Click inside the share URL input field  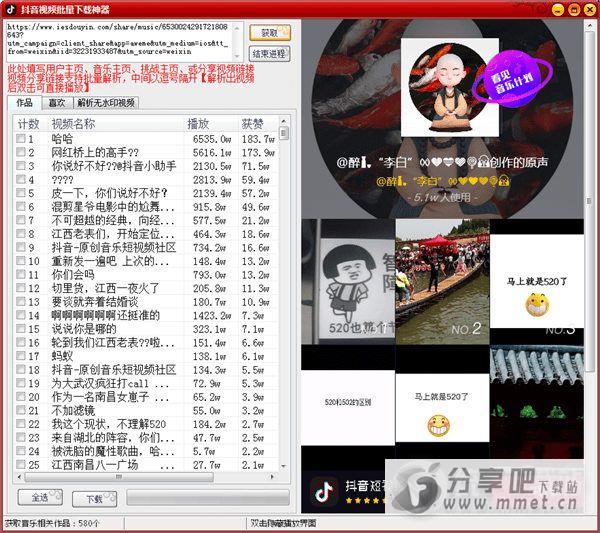(x=120, y=41)
